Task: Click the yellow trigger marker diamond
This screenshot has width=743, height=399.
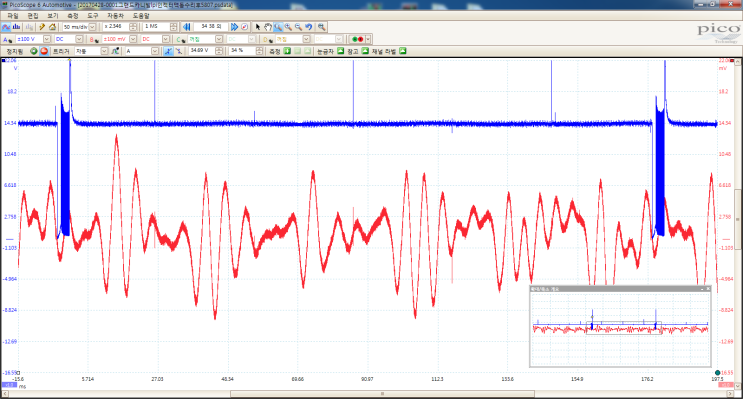Action: click(70, 61)
